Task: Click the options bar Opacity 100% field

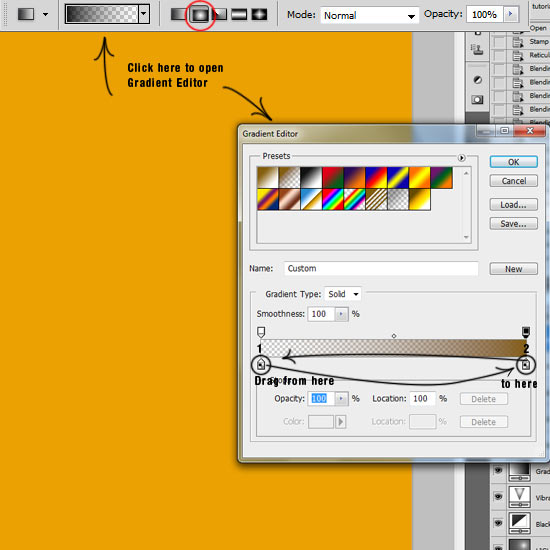Action: tap(485, 14)
